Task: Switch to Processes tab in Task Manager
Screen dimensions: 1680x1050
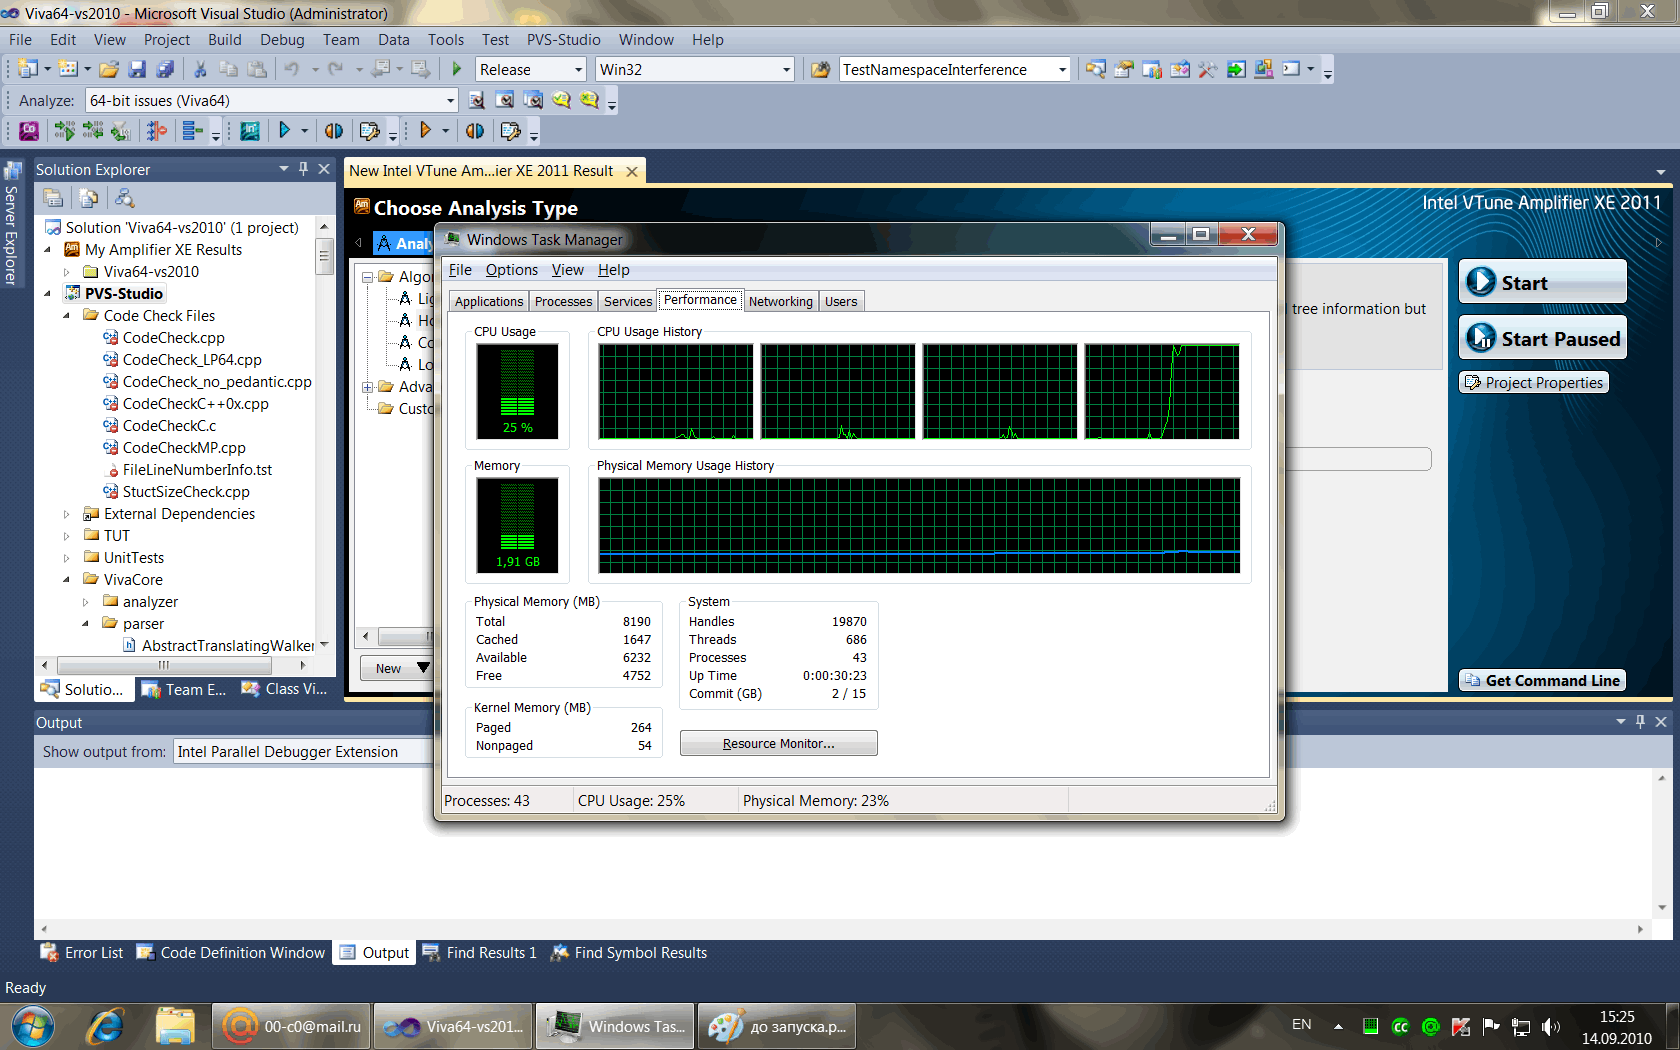Action: pyautogui.click(x=563, y=301)
